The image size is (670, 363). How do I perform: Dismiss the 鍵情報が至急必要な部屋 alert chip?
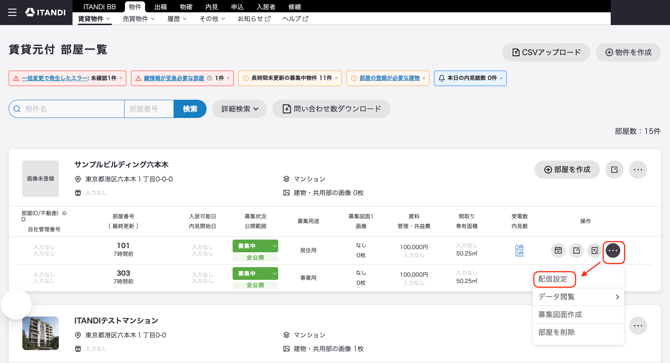228,78
